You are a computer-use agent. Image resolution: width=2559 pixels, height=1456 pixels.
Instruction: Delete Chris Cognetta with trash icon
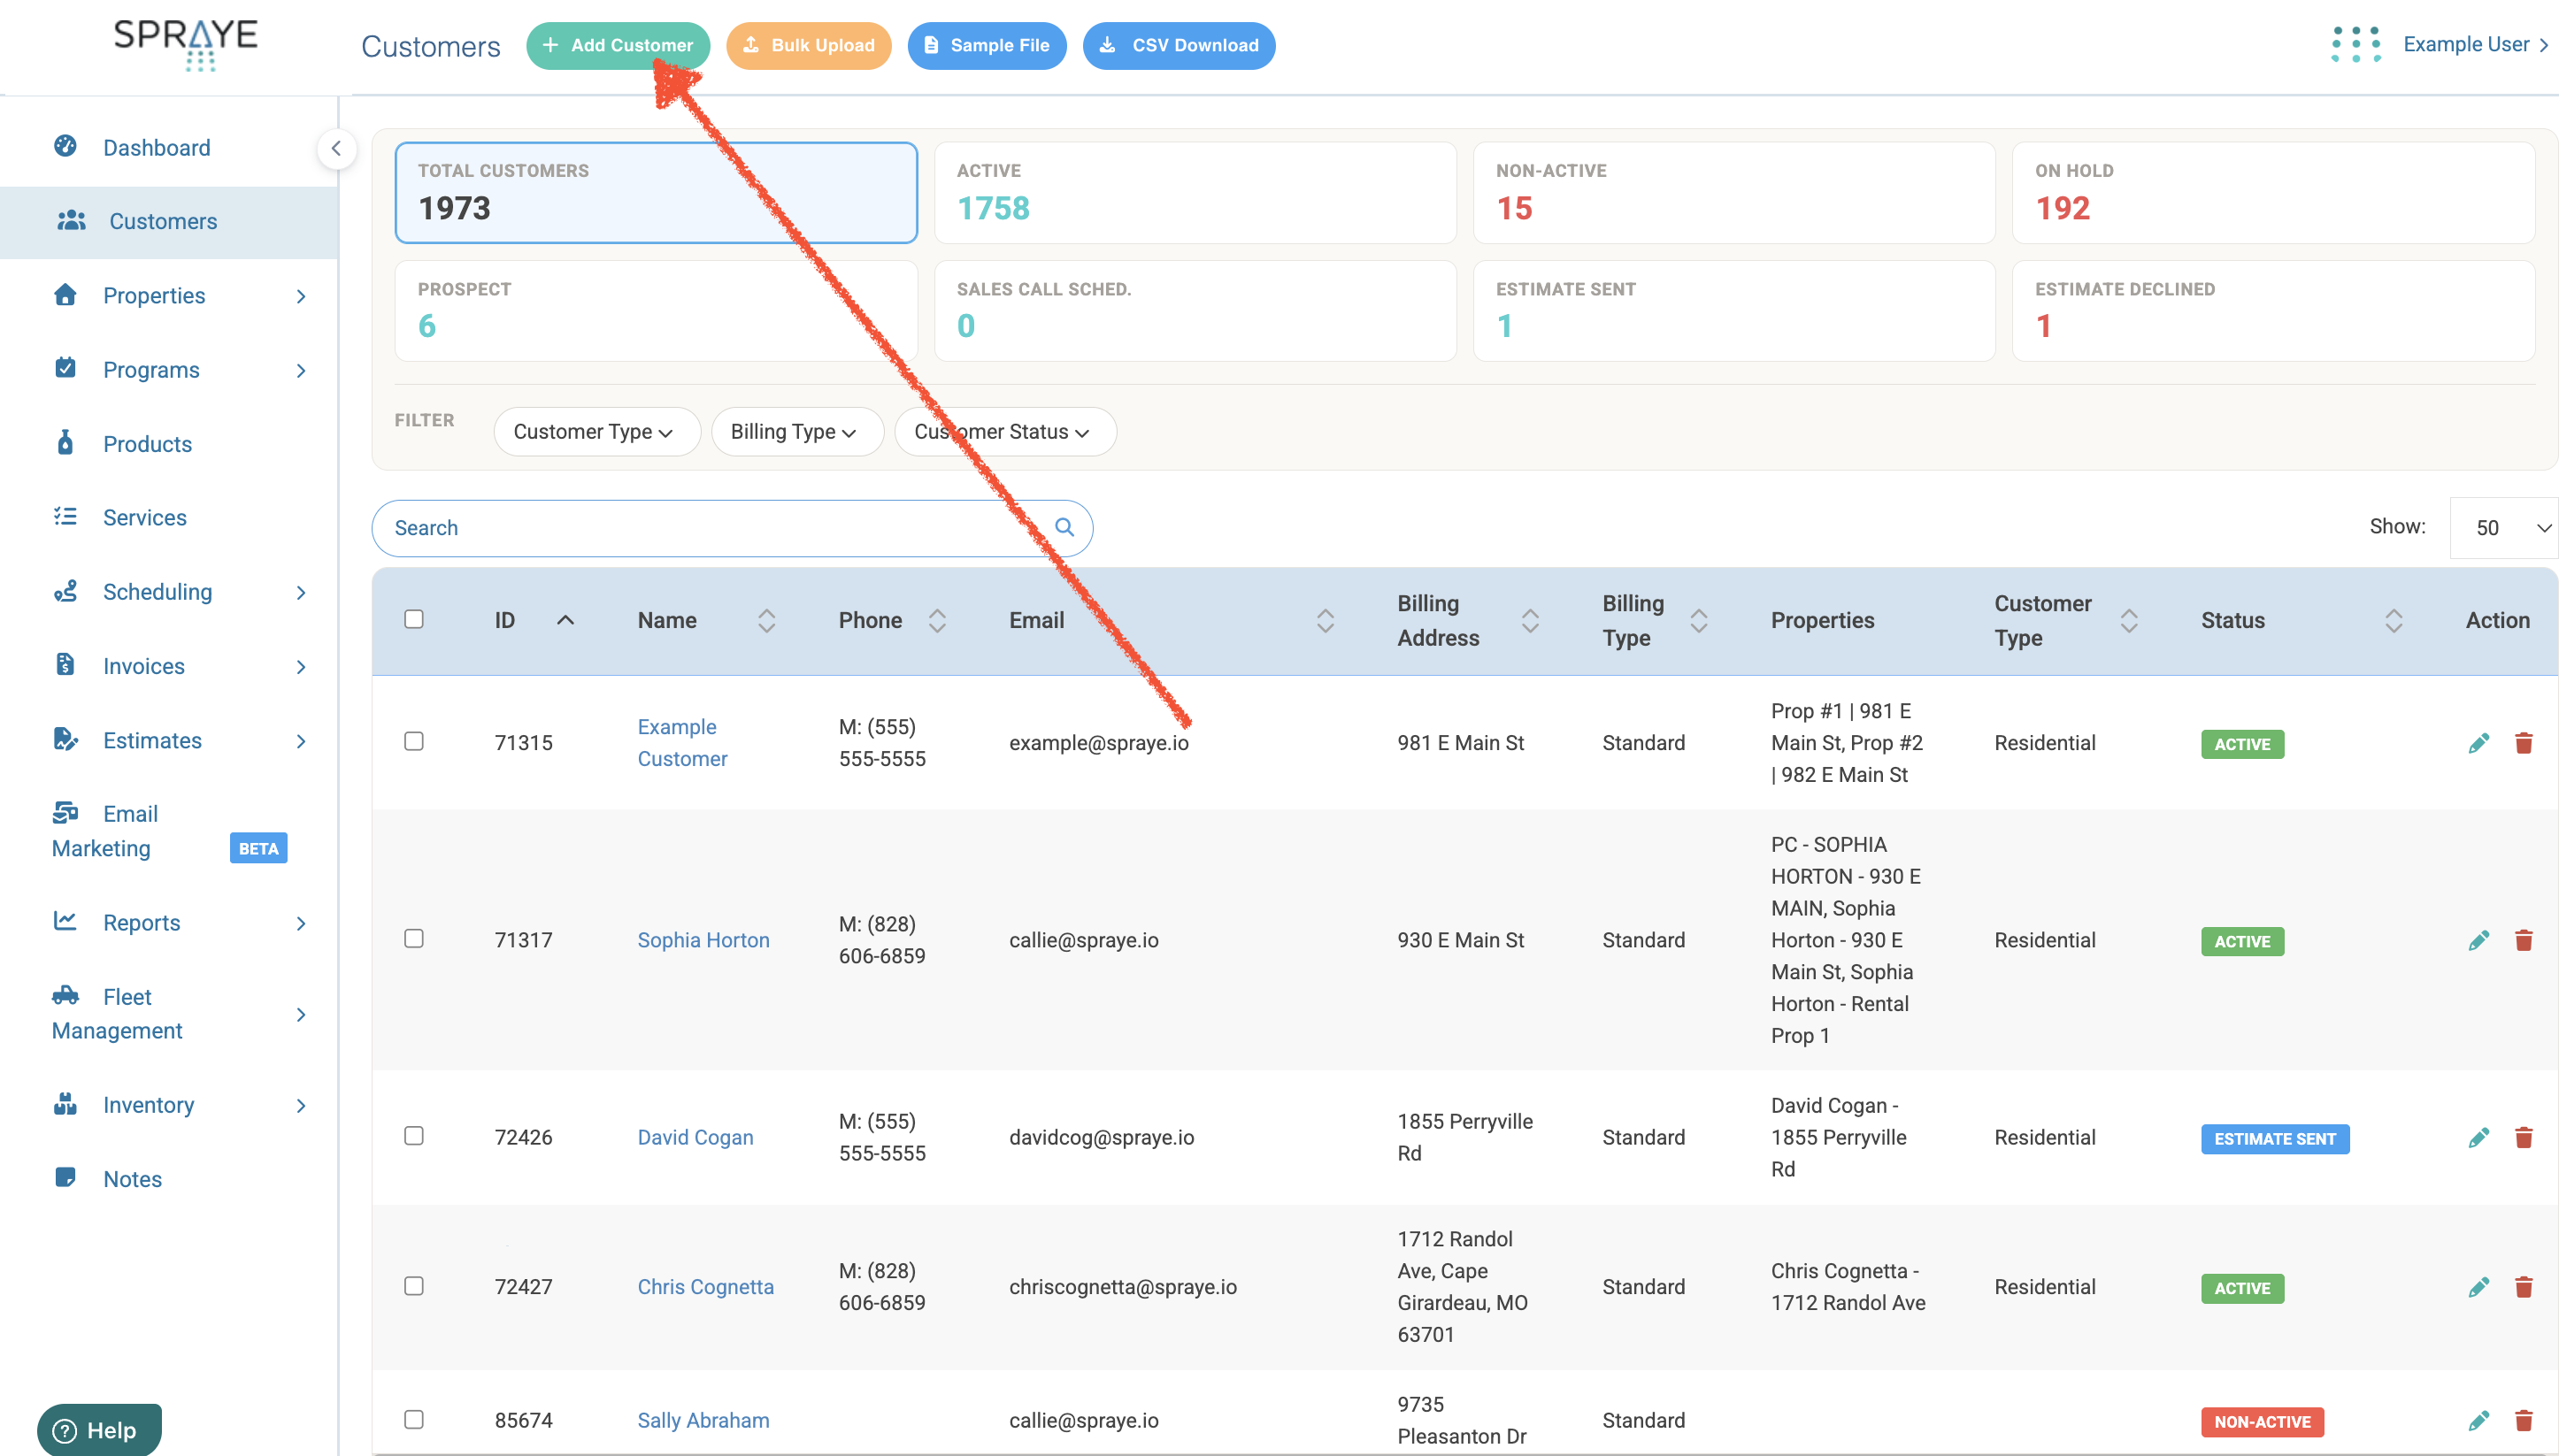point(2523,1287)
